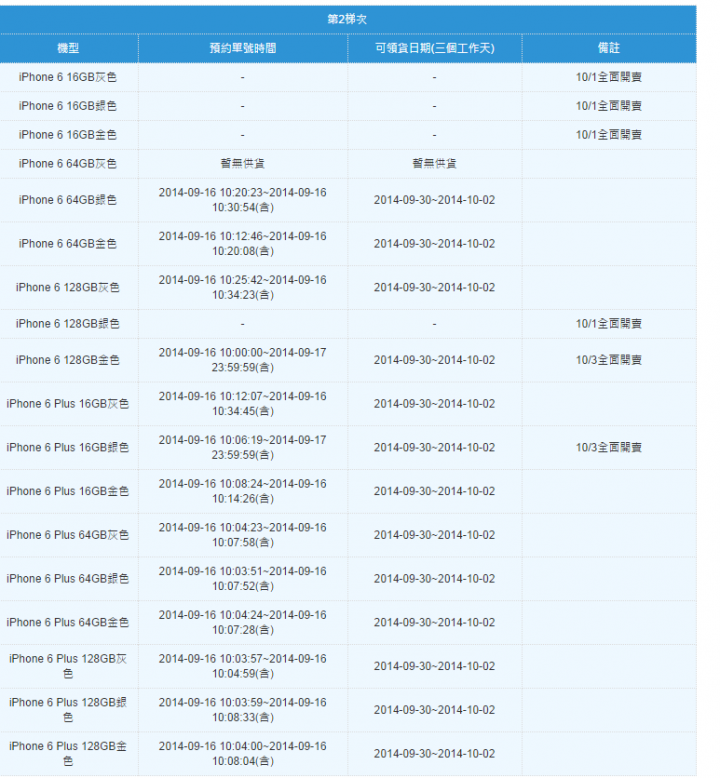The image size is (720, 778).
Task: Select the iPhone 6 Plus 16GB灰色 cell
Action: (x=68, y=404)
